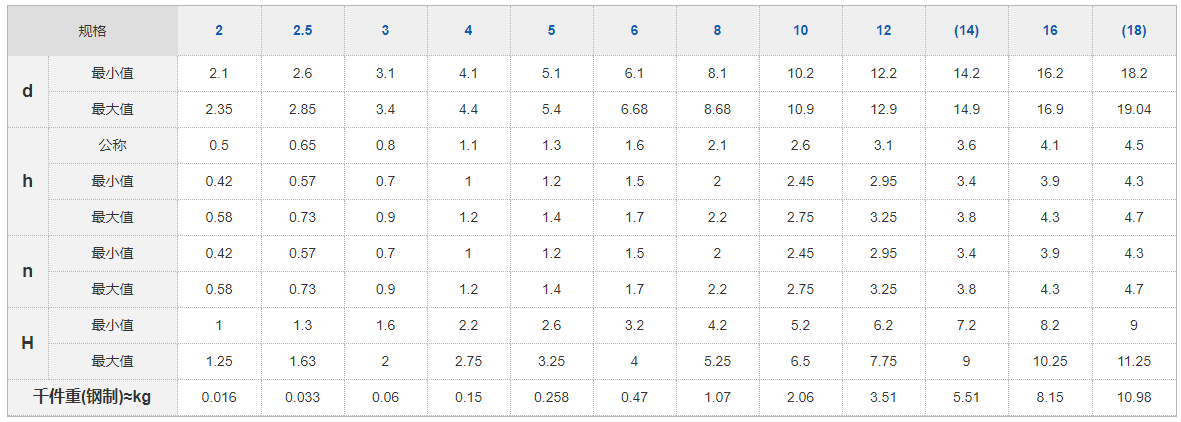Image resolution: width=1181 pixels, height=422 pixels.
Task: Open the size 6 specification link
Action: pos(634,31)
